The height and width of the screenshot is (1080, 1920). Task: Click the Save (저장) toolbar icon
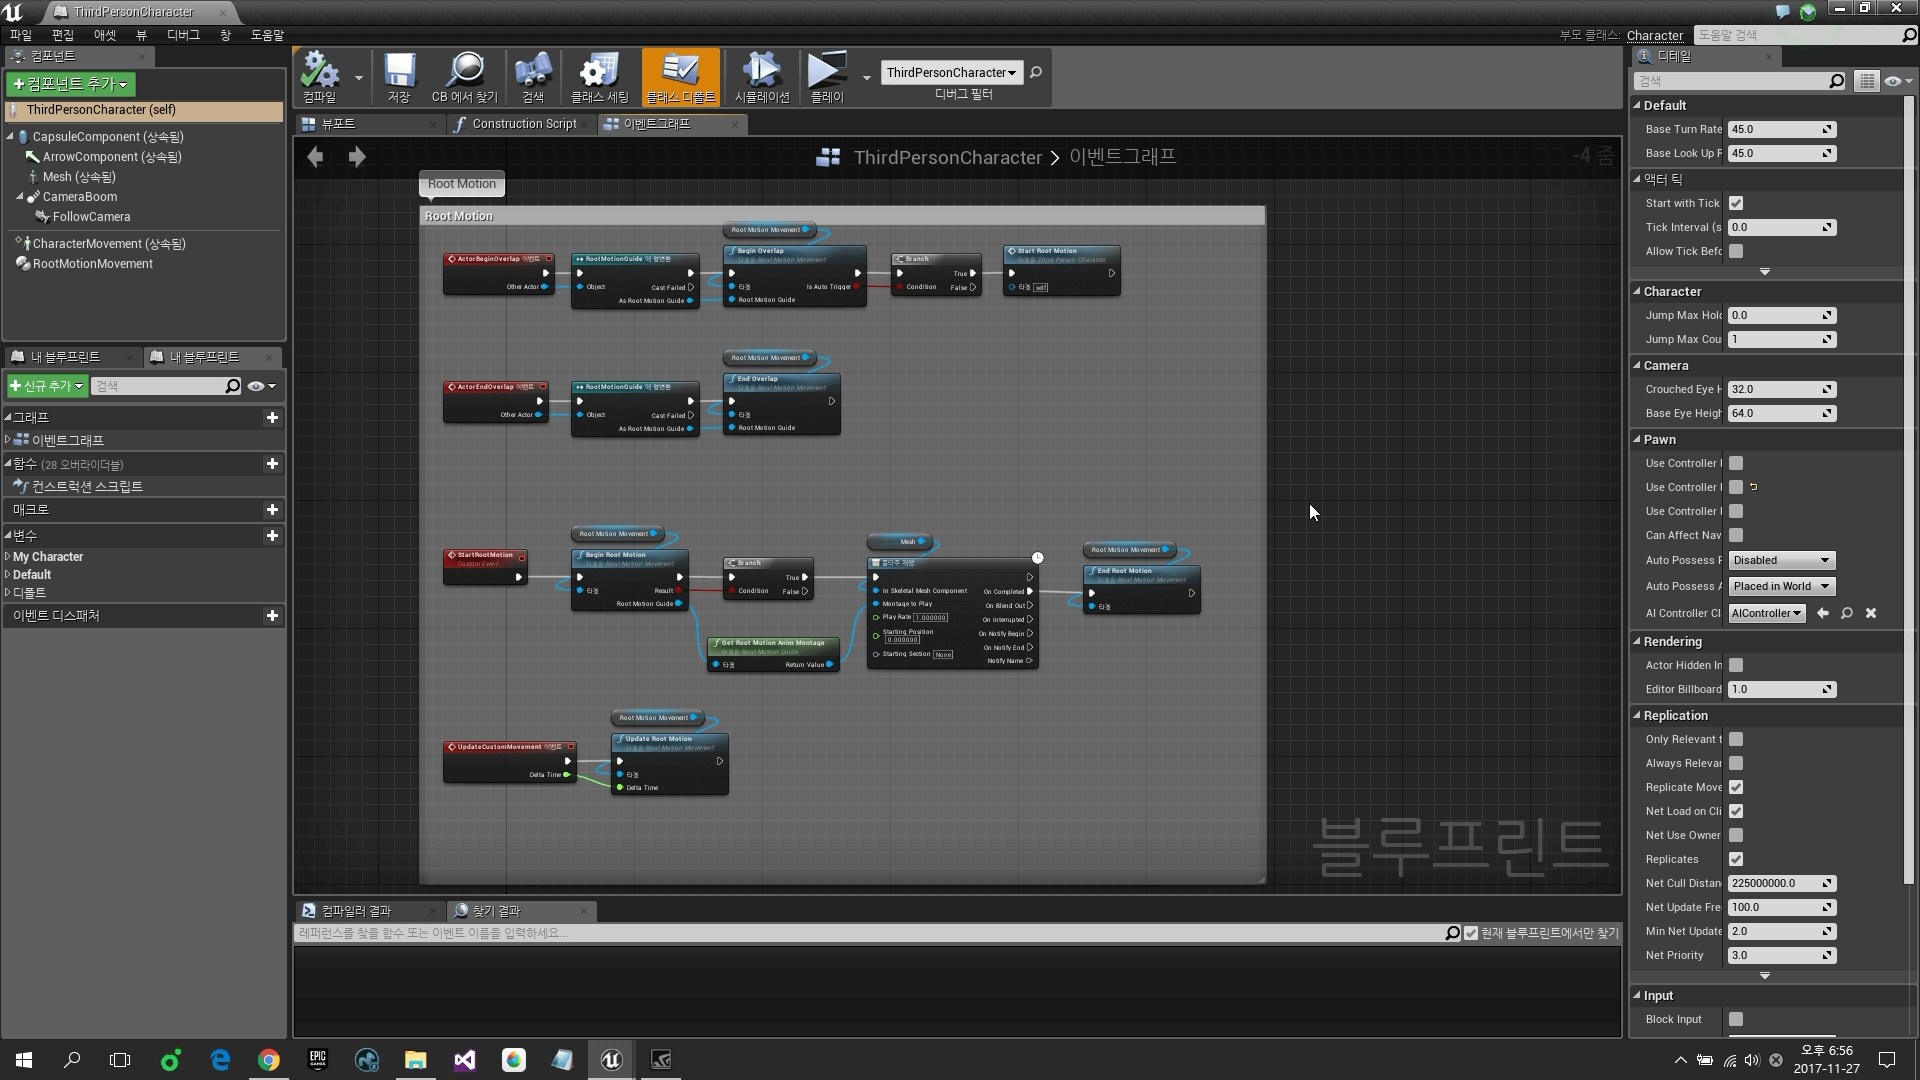pyautogui.click(x=399, y=77)
